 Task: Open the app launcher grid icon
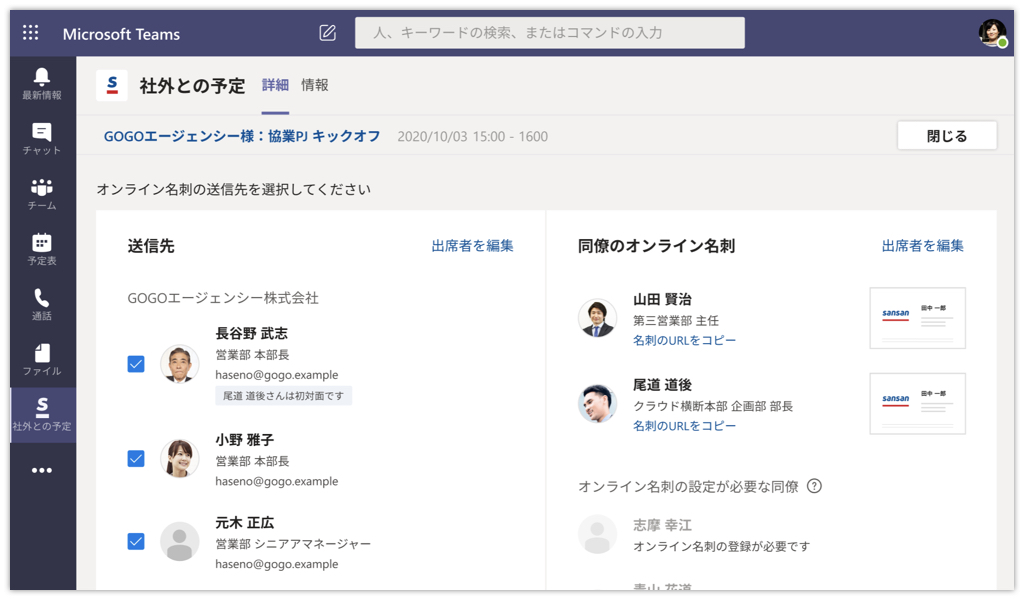[31, 33]
